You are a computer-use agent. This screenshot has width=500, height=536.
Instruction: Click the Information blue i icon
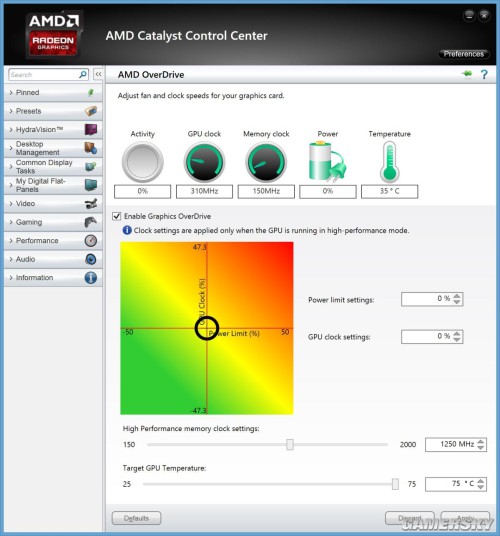click(x=91, y=278)
